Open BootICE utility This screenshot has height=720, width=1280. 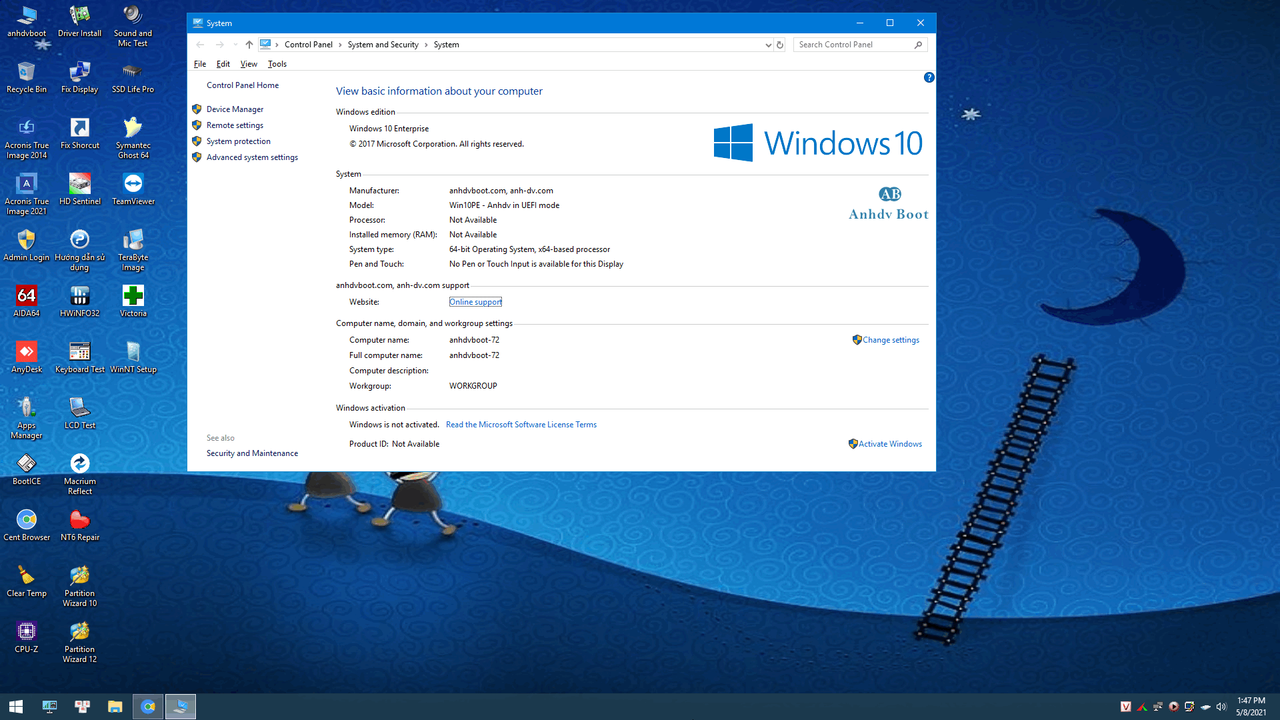(x=26, y=470)
